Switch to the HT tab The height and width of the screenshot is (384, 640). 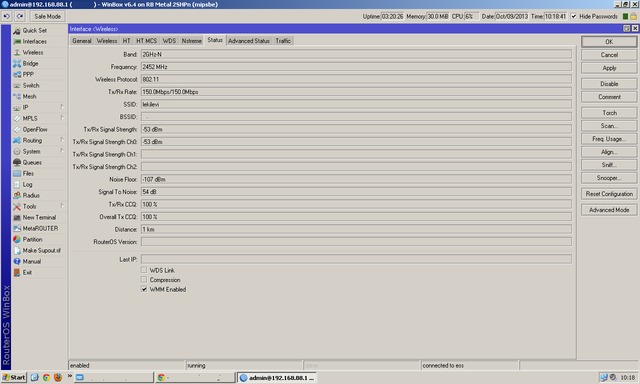(127, 41)
